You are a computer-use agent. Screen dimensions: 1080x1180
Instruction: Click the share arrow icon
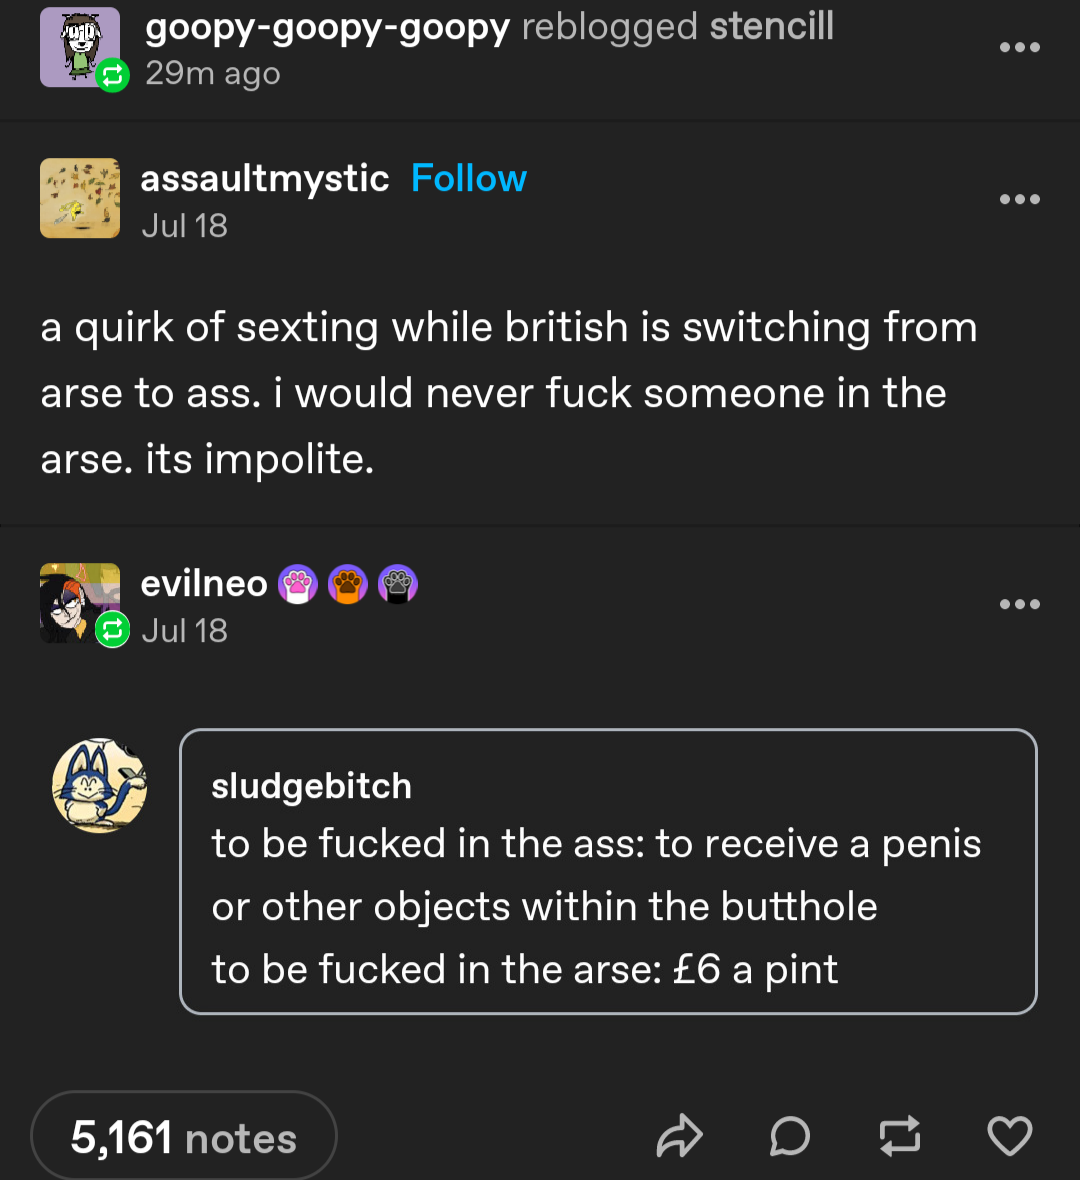click(x=680, y=1136)
